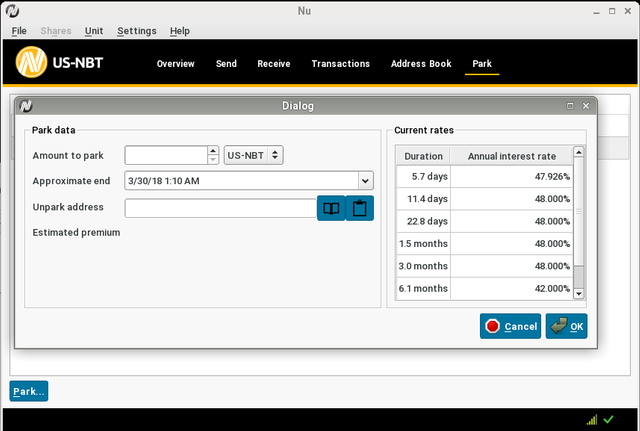
Task: Click the US-NBT logo in header
Action: 60,62
